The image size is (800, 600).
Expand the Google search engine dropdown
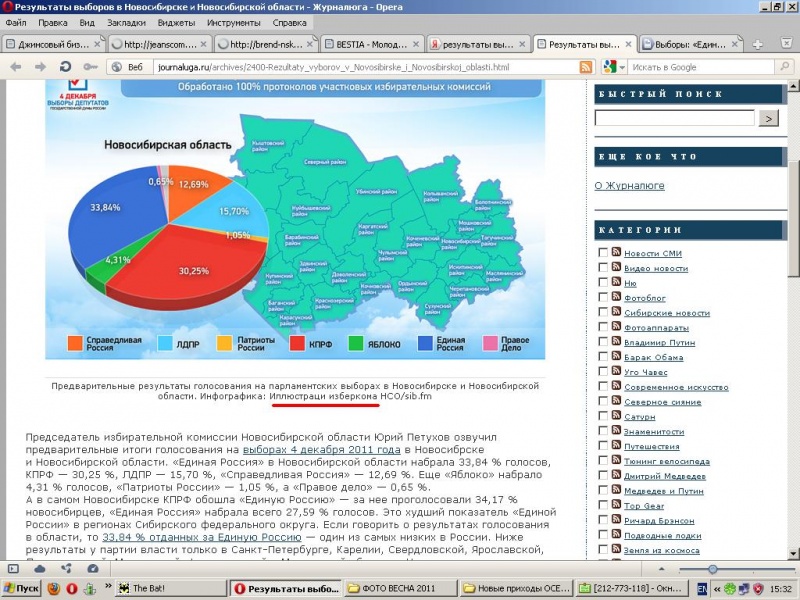[x=622, y=67]
